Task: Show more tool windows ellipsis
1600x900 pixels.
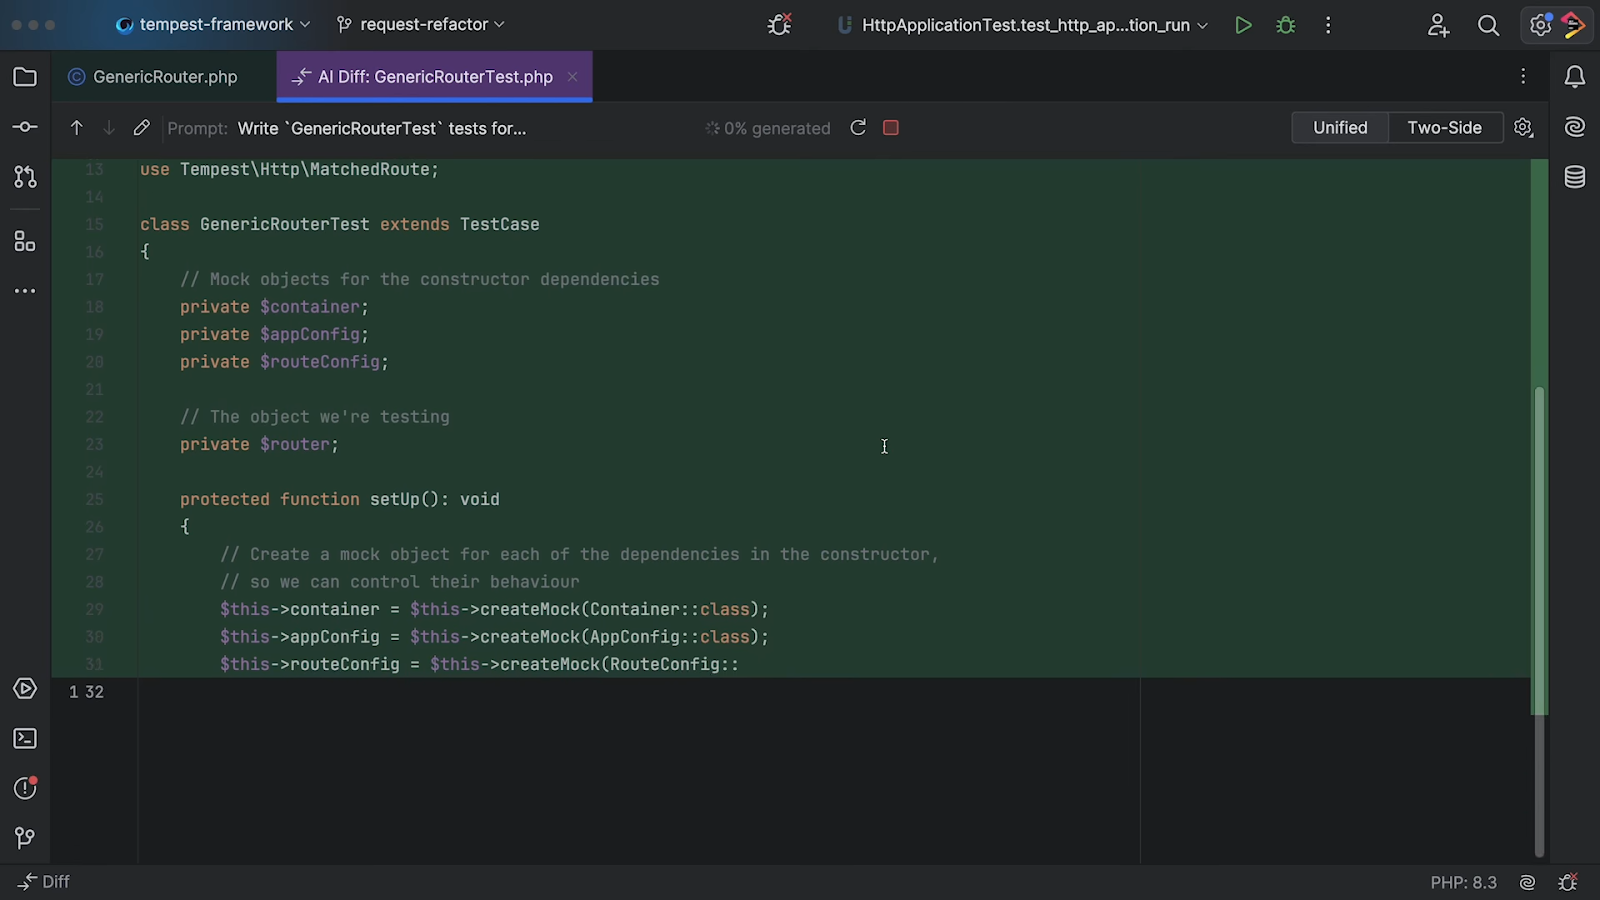Action: (25, 291)
